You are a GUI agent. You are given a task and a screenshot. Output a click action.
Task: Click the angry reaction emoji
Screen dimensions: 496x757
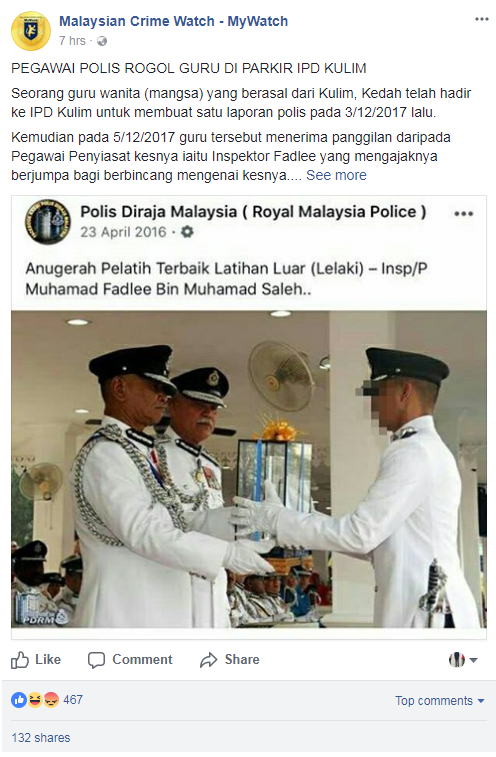pos(51,700)
